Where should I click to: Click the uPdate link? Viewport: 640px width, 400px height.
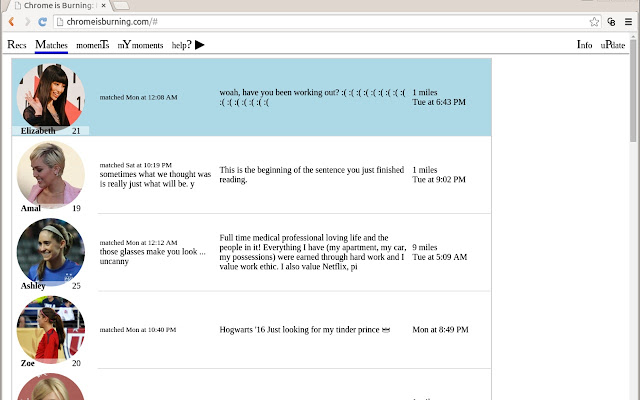pos(613,45)
